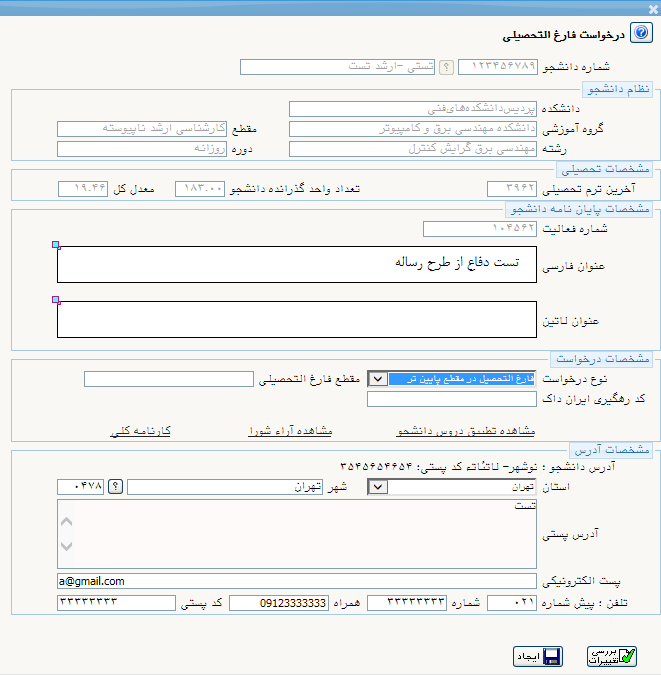Click the student name field تستی -ارشد تست

pyautogui.click(x=338, y=67)
